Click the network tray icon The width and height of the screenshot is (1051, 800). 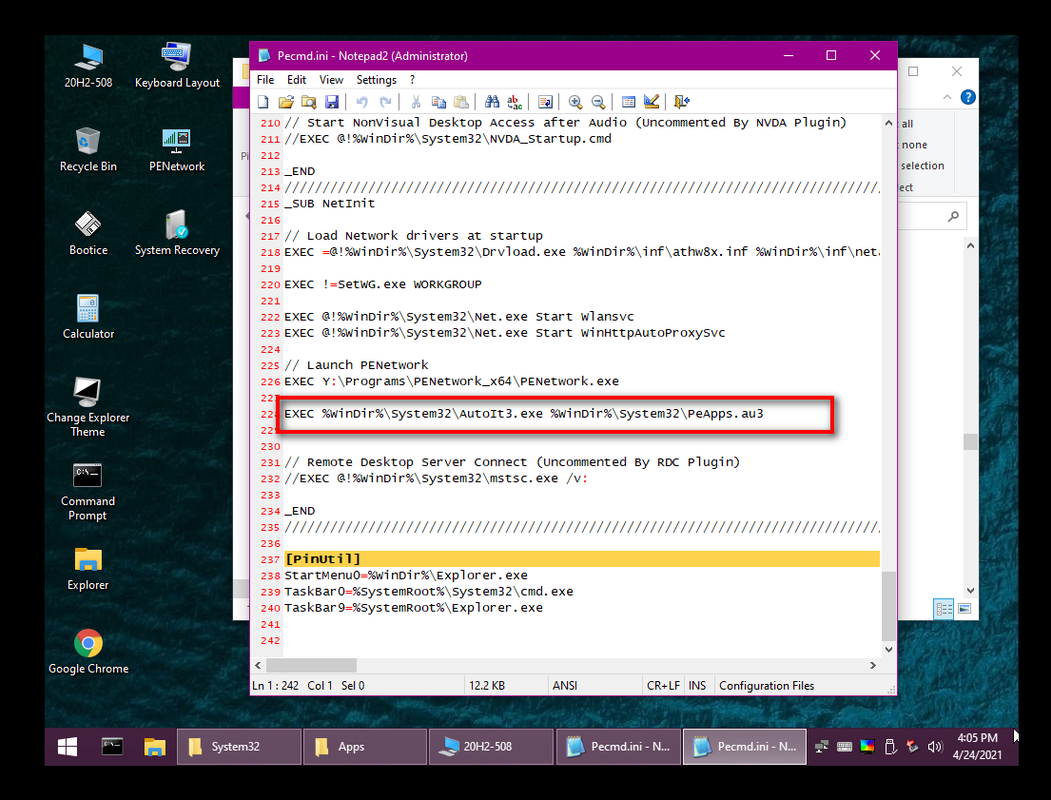pos(822,746)
